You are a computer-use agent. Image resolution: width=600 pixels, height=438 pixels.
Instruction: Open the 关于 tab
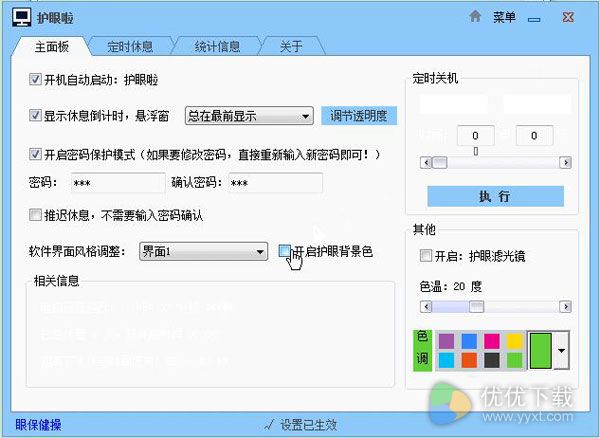(x=291, y=47)
